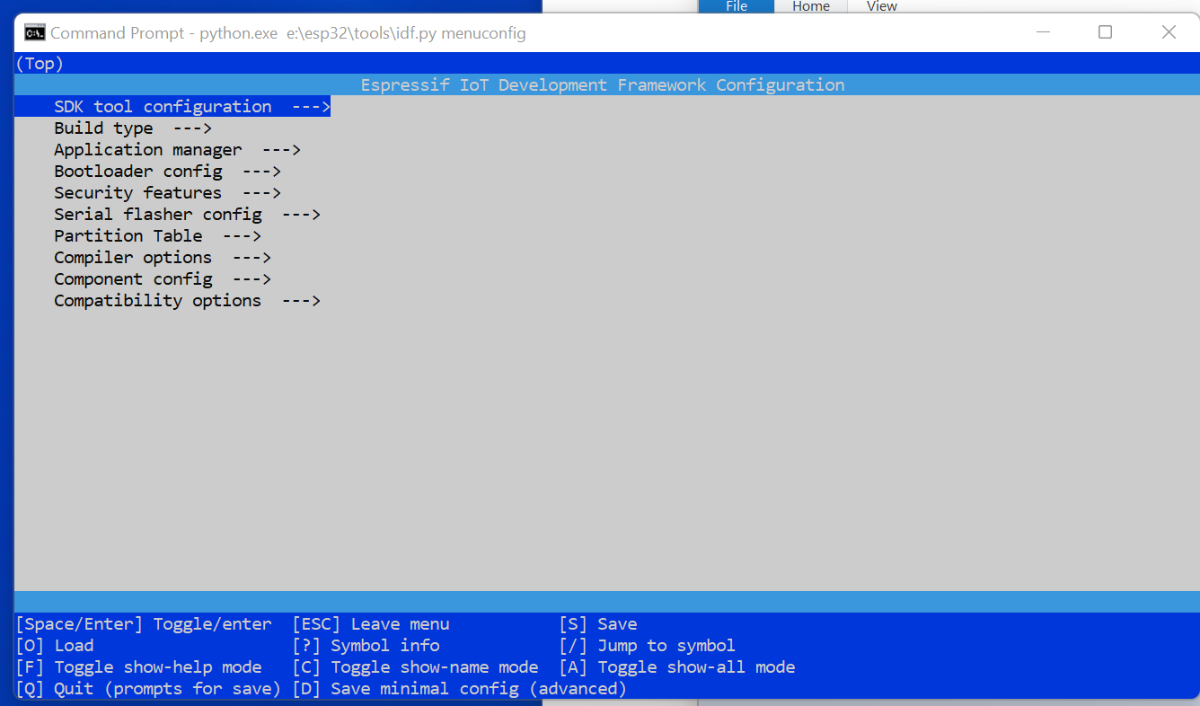Select Compiler options entry
The image size is (1200, 706).
pos(133,258)
